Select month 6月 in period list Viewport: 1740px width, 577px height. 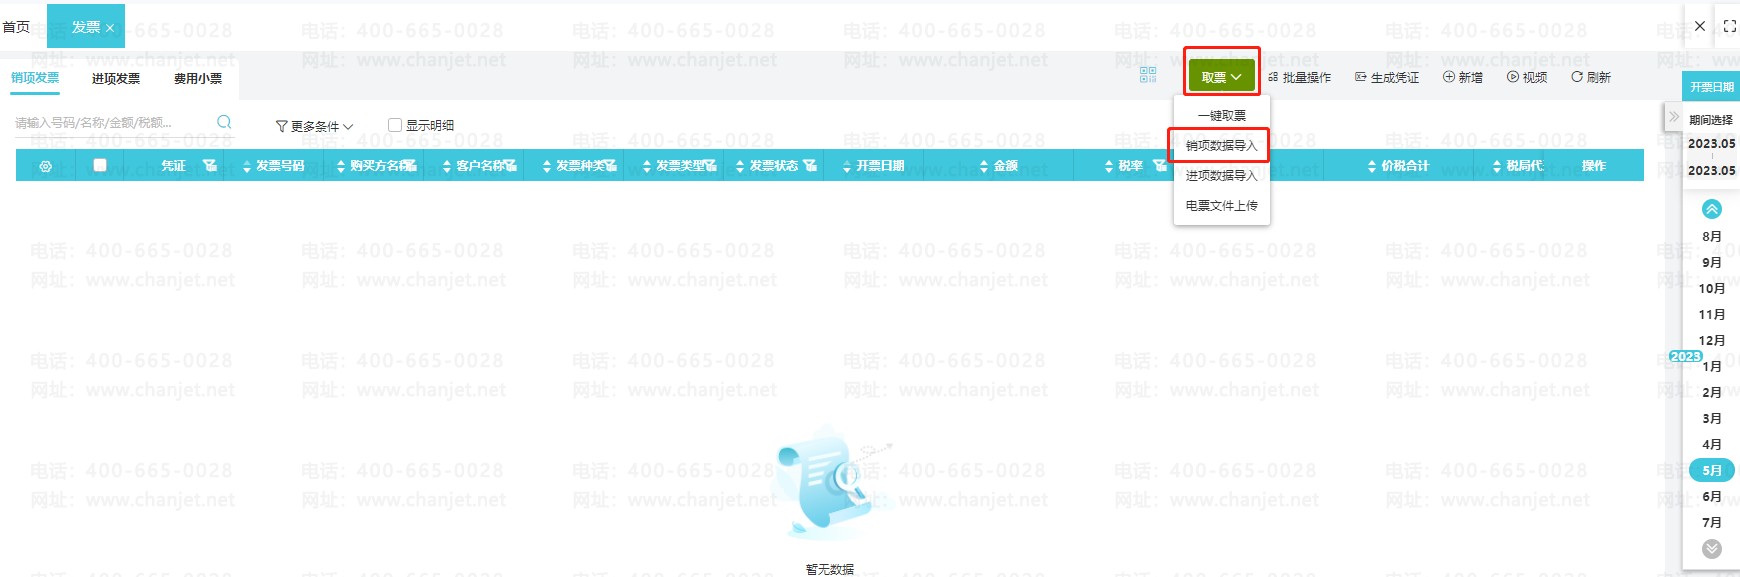(x=1712, y=496)
